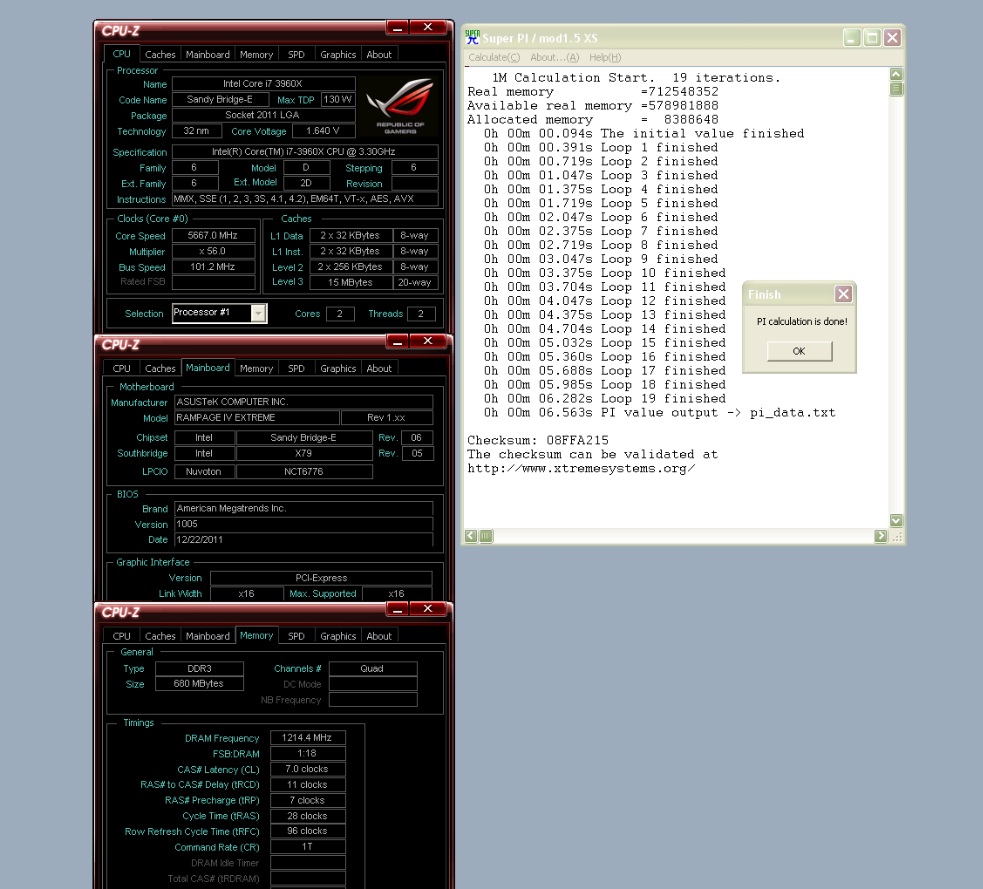Image resolution: width=983 pixels, height=889 pixels.
Task: Switch to Mainboard tab in top CPU-Z window
Action: [x=208, y=55]
